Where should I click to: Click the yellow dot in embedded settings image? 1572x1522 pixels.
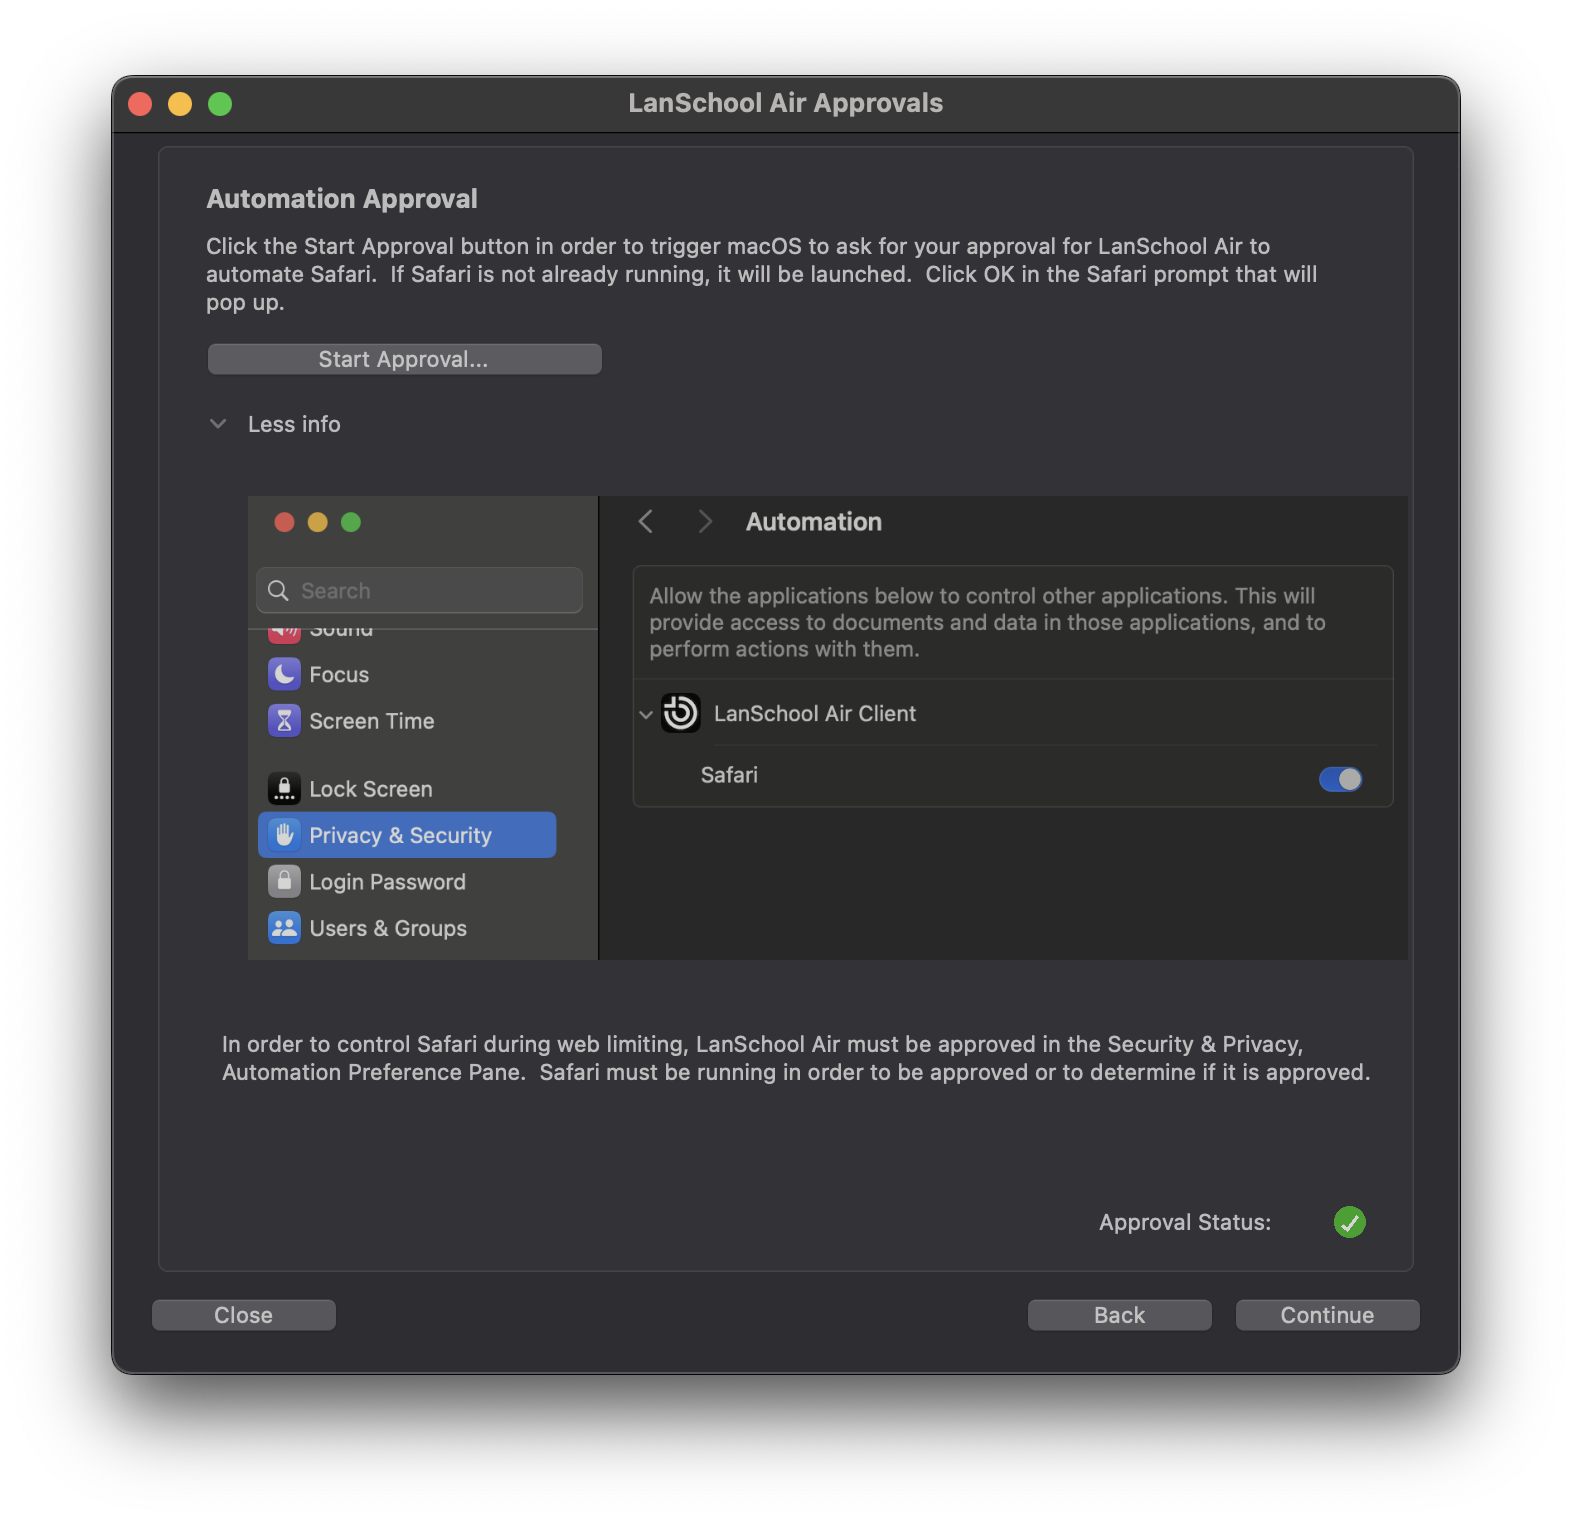click(x=317, y=522)
